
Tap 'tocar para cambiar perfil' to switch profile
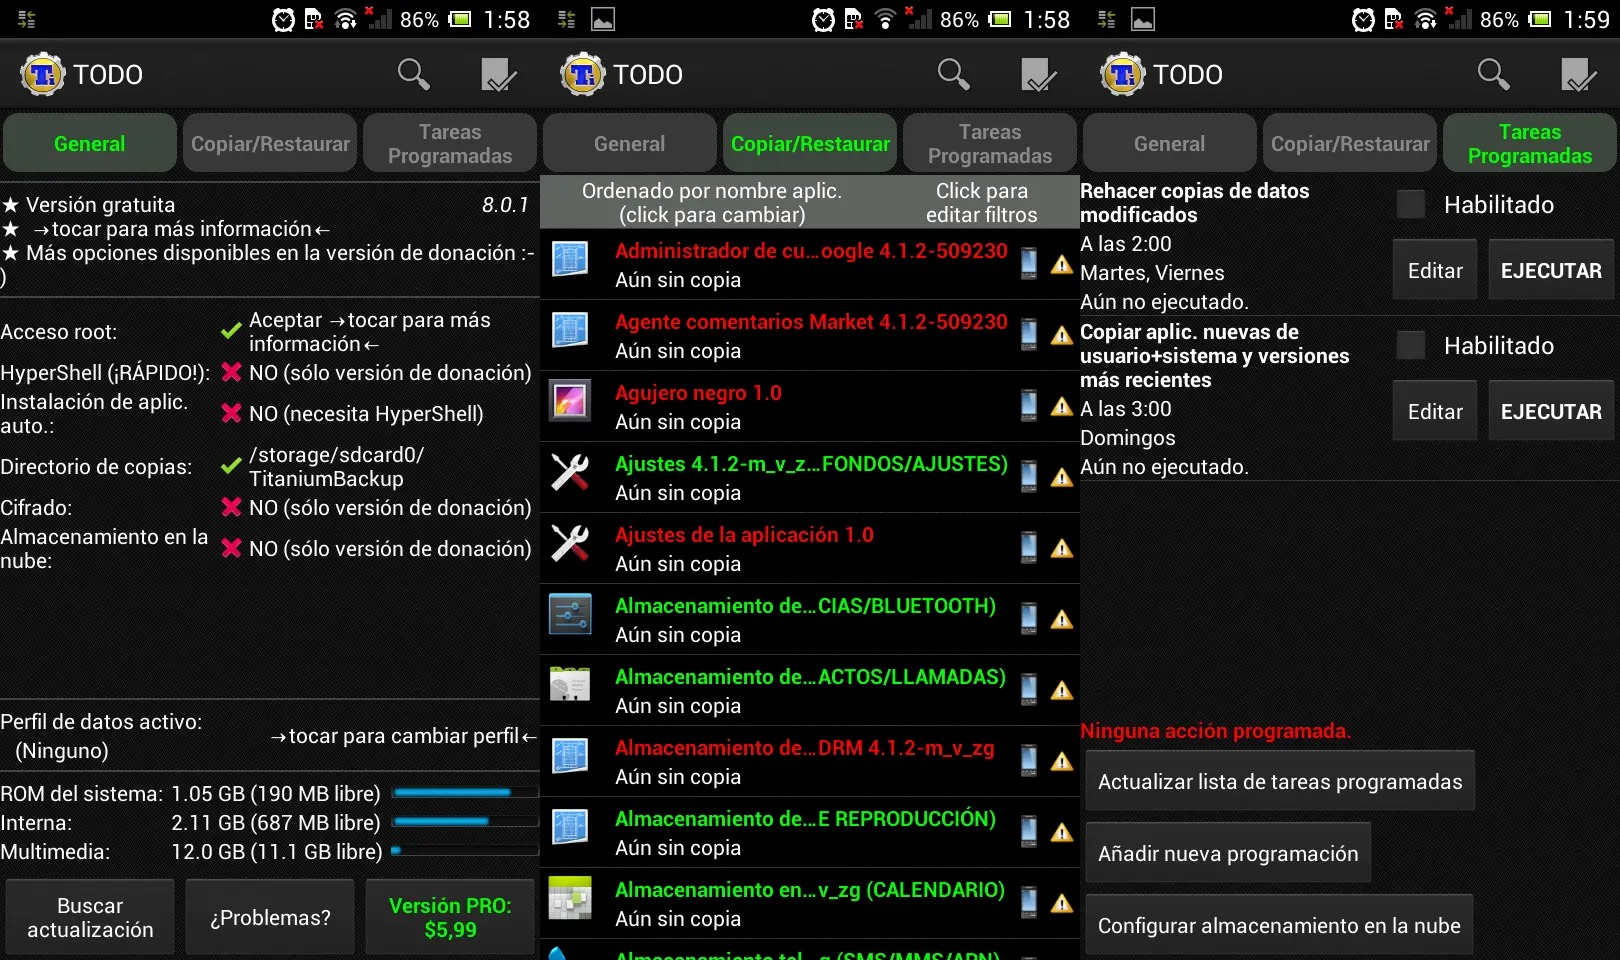(x=403, y=736)
